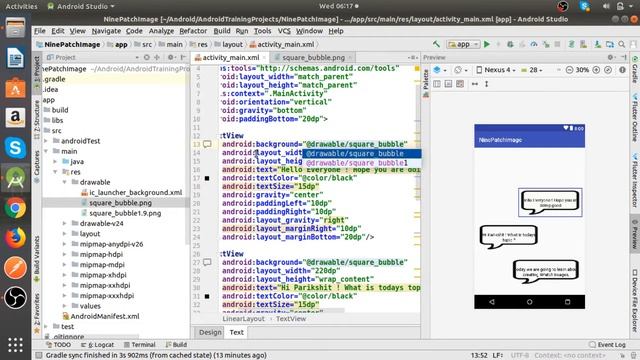Open Preview panel gear settings

tap(611, 58)
